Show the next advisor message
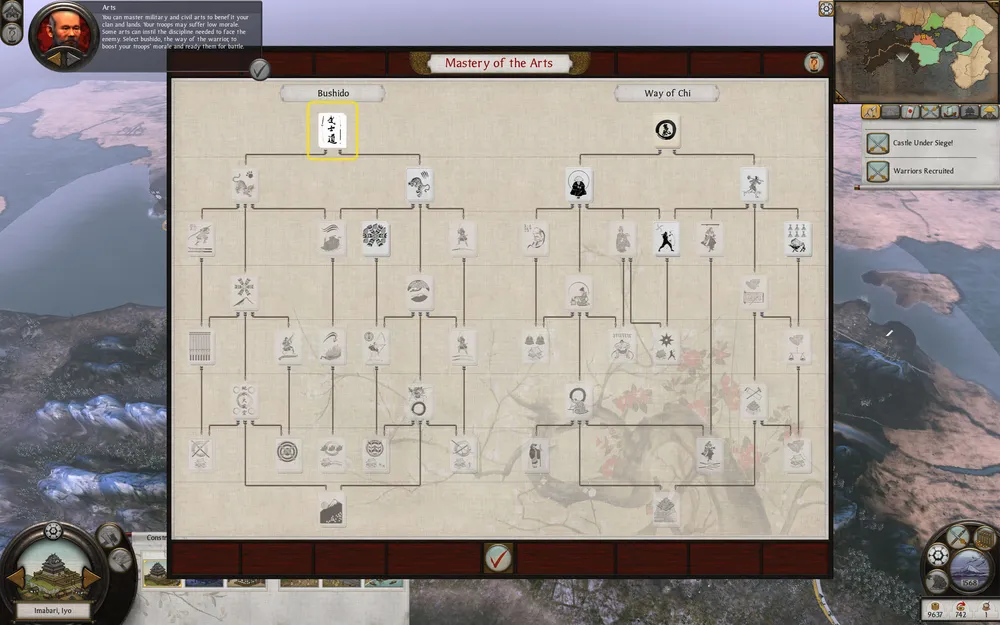The width and height of the screenshot is (1000, 625). point(73,59)
